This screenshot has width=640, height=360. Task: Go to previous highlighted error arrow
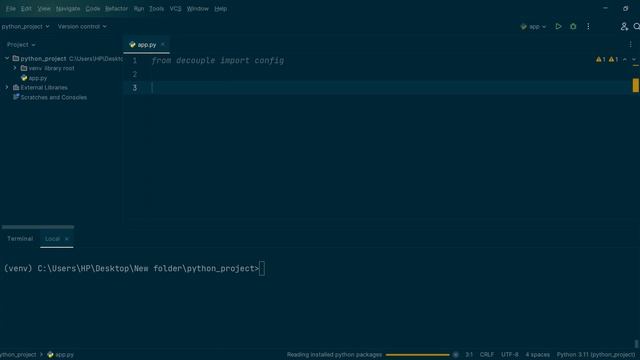coord(624,60)
